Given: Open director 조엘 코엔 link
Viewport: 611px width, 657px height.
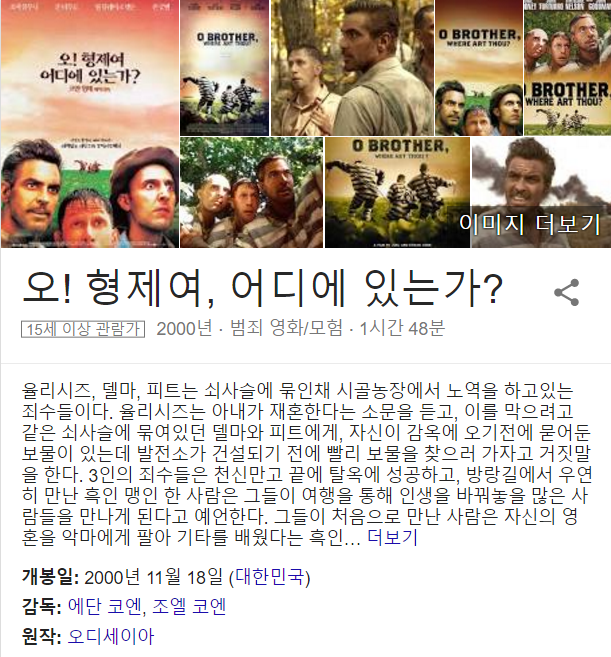Looking at the screenshot, I should 189,606.
